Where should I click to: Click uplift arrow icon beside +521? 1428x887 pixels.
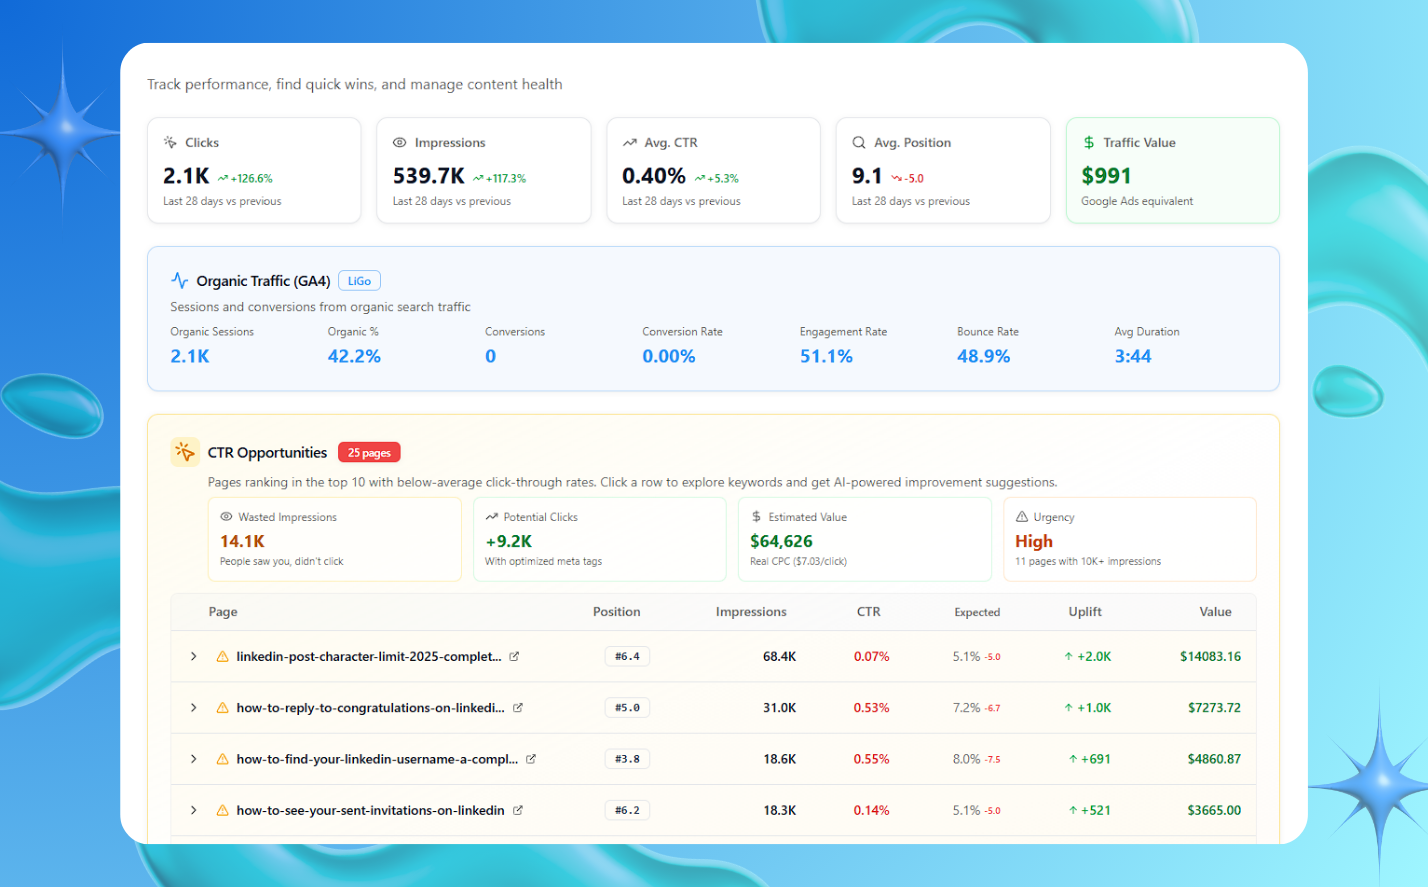click(1073, 811)
